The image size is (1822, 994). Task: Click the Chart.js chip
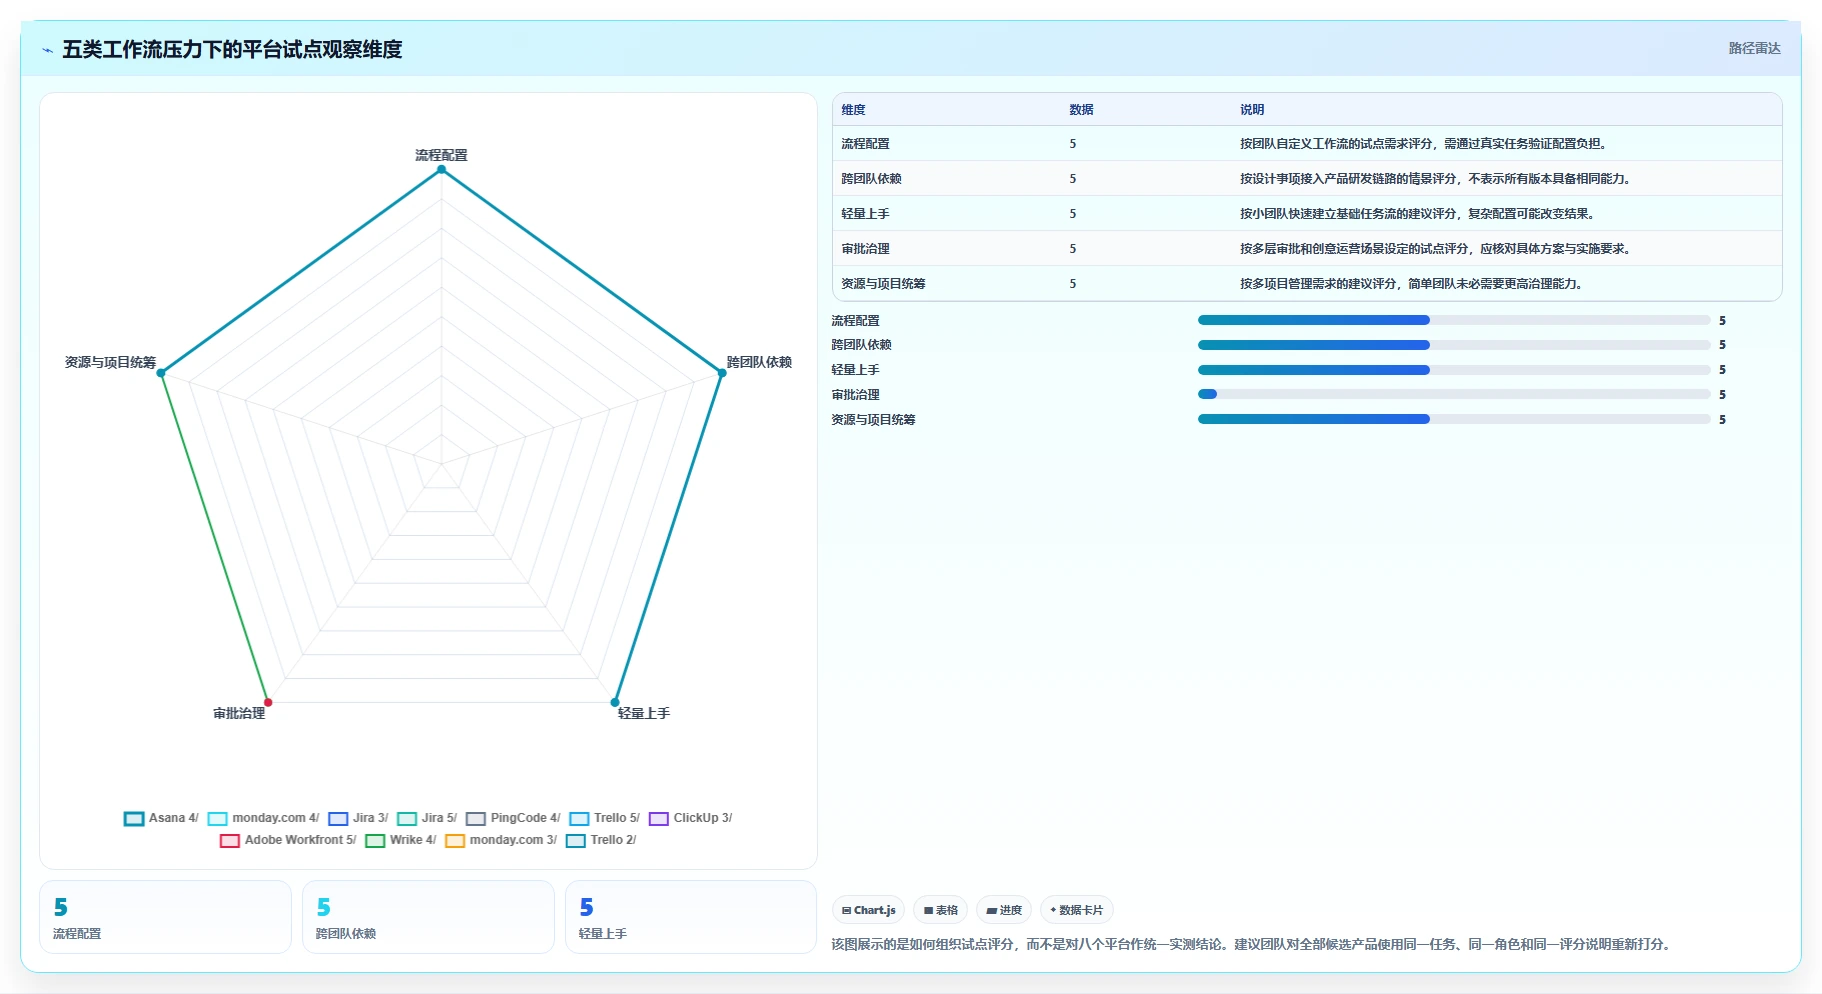click(x=868, y=910)
